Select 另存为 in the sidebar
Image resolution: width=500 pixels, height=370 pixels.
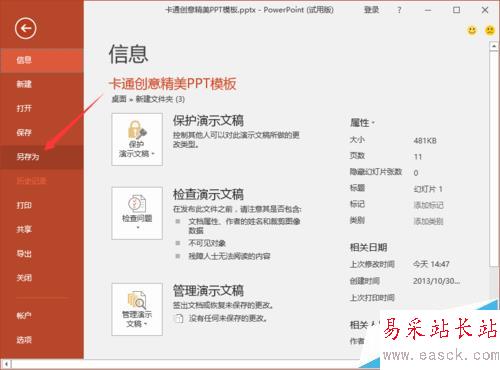pos(42,157)
